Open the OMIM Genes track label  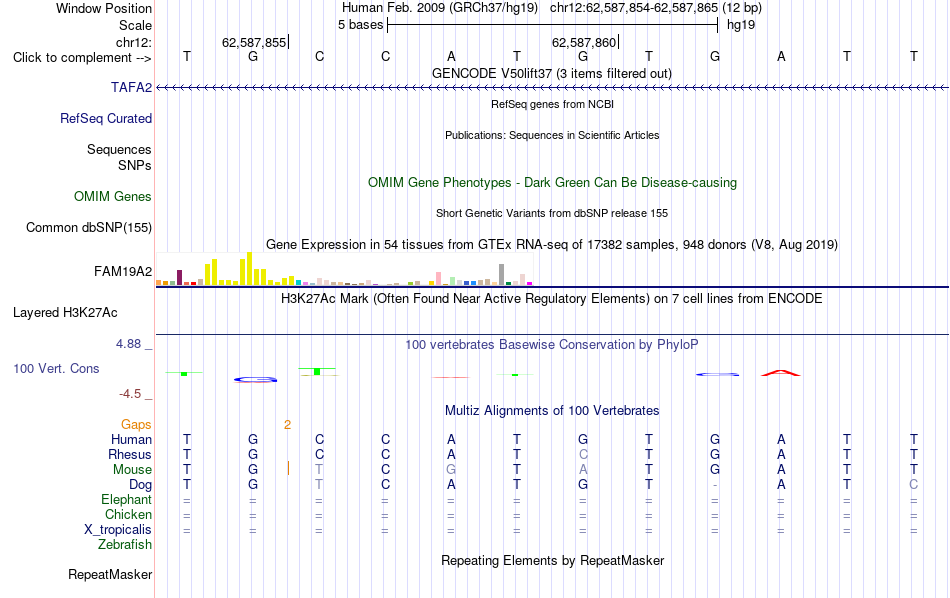(113, 197)
